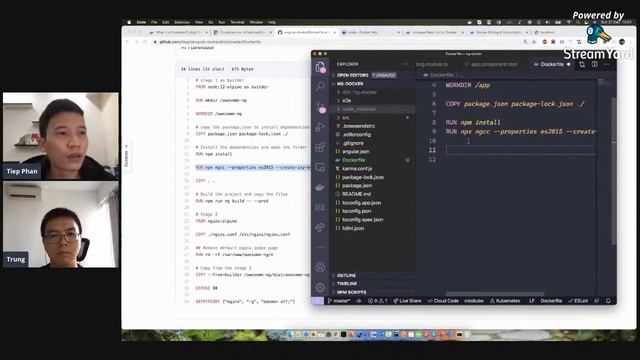Show additional views ellipsis in activity bar
This screenshot has width=640, height=360.
320,247
